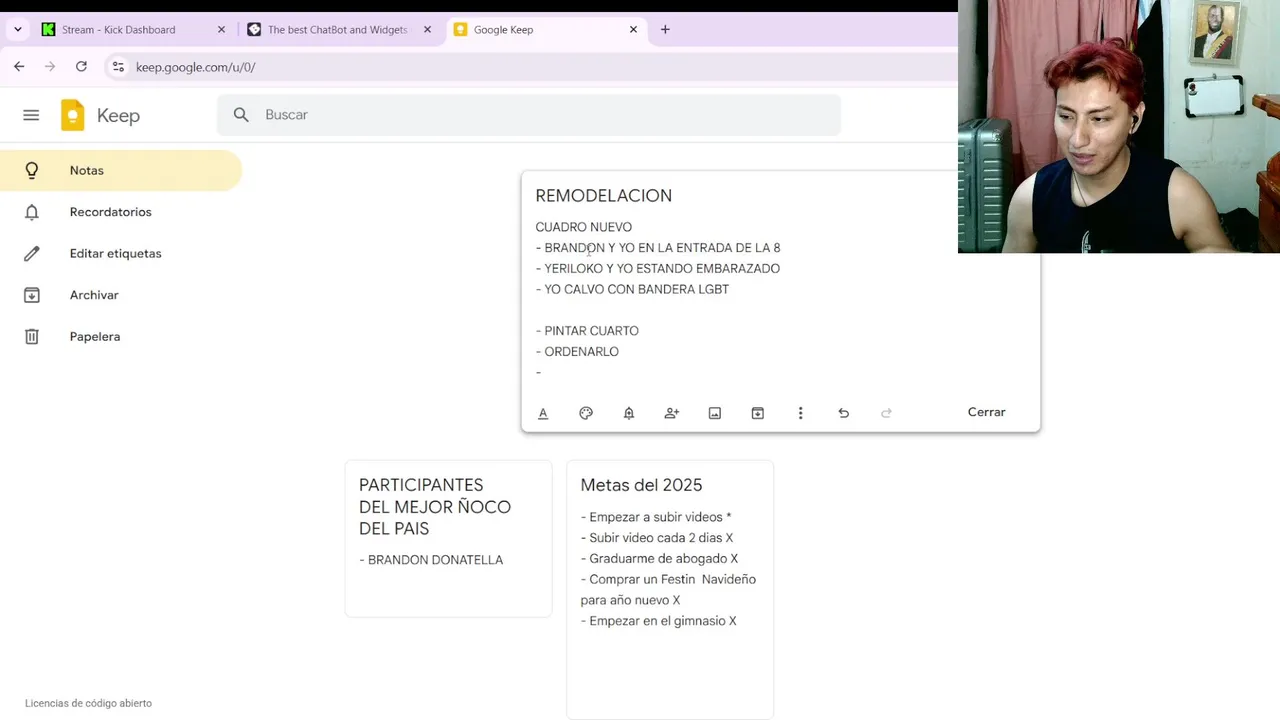Open the PARTICIPANTES DEL MEJOR ÑOCO note
The height and width of the screenshot is (720, 1280).
pyautogui.click(x=448, y=538)
